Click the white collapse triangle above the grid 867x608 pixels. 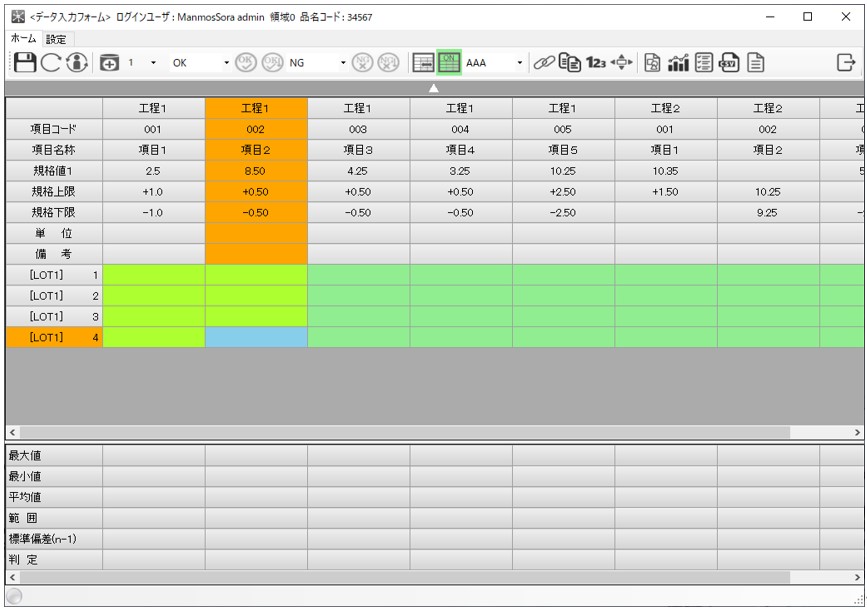point(434,88)
